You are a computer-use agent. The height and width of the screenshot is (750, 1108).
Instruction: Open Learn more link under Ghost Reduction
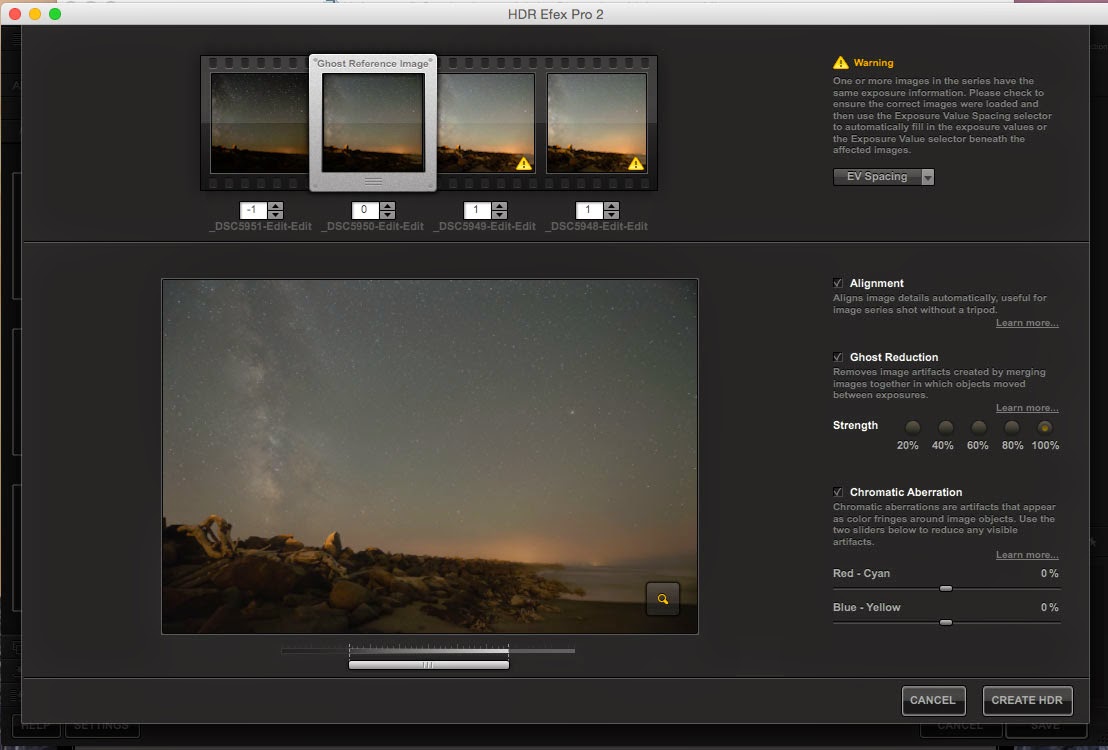point(1027,408)
